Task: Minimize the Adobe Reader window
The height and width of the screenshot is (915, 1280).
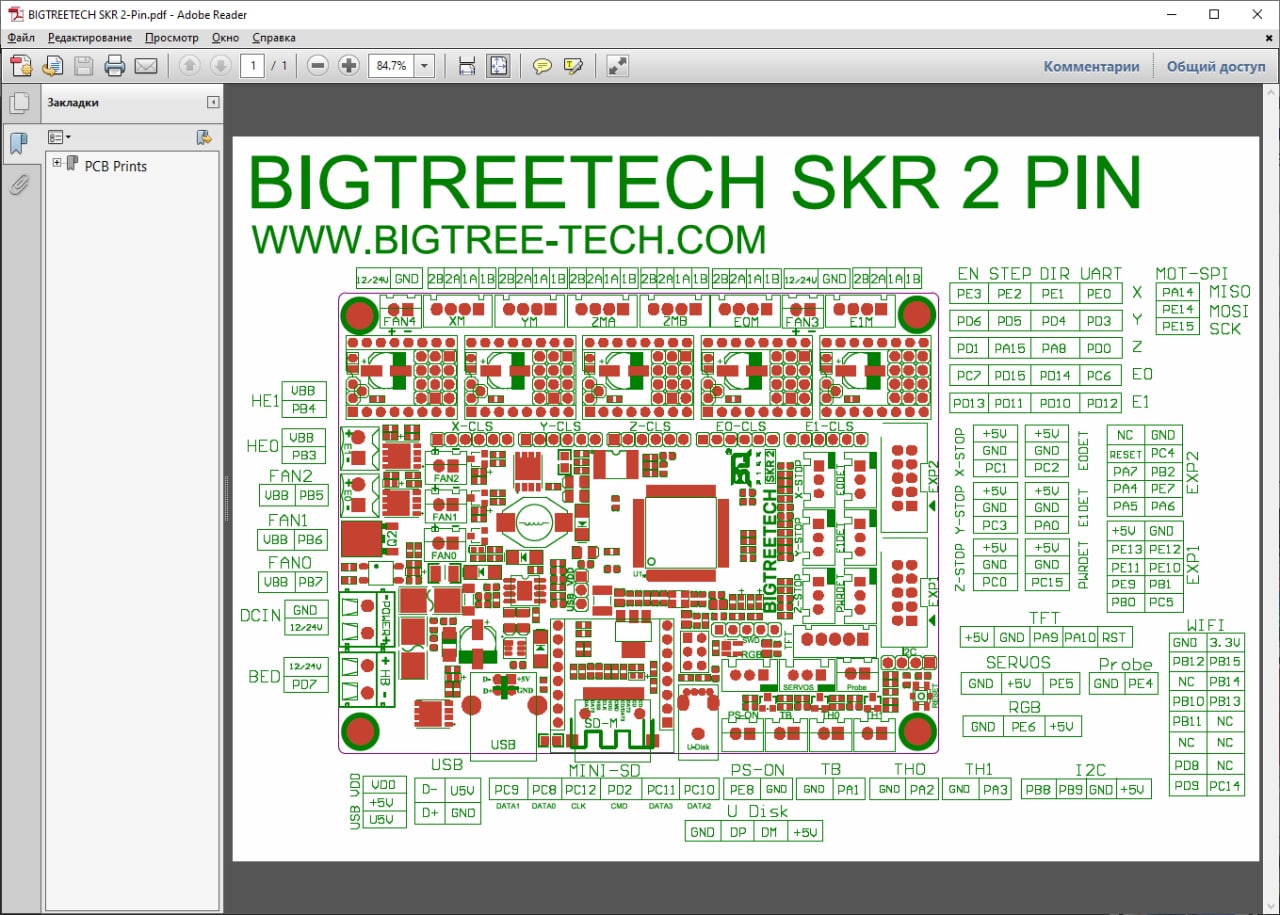Action: pyautogui.click(x=1170, y=14)
